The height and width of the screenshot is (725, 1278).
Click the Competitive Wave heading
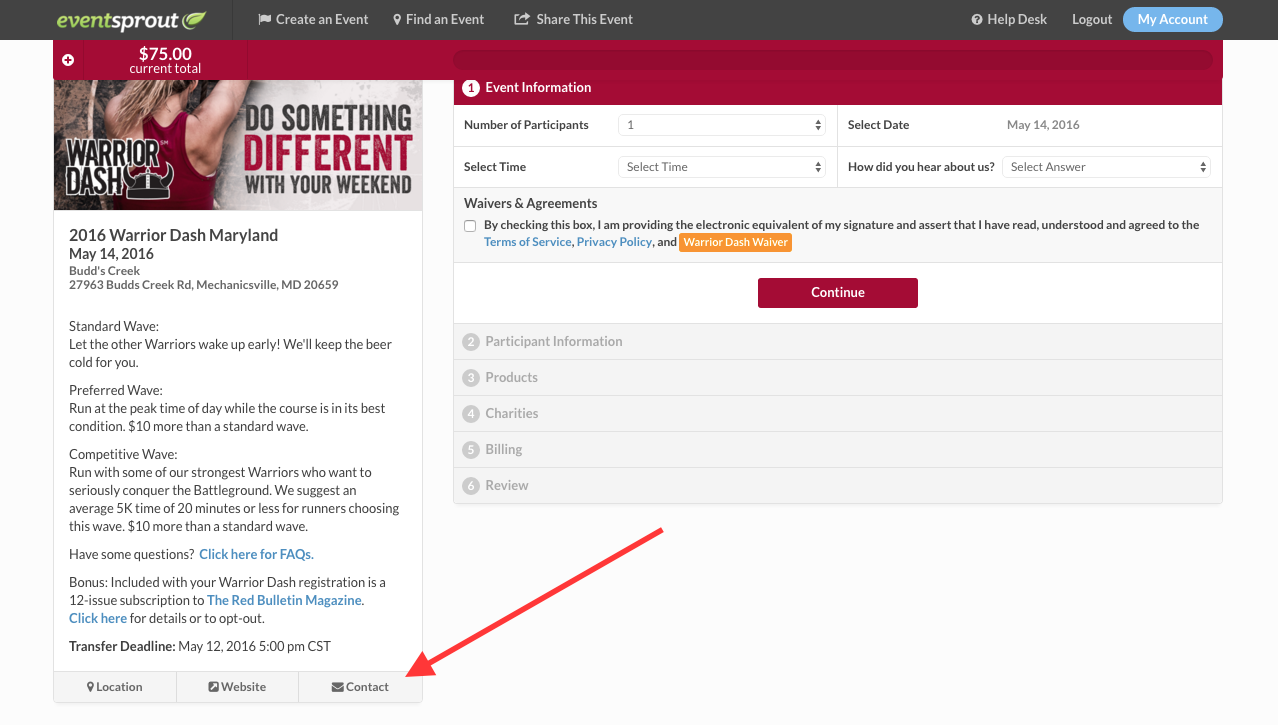pos(123,454)
